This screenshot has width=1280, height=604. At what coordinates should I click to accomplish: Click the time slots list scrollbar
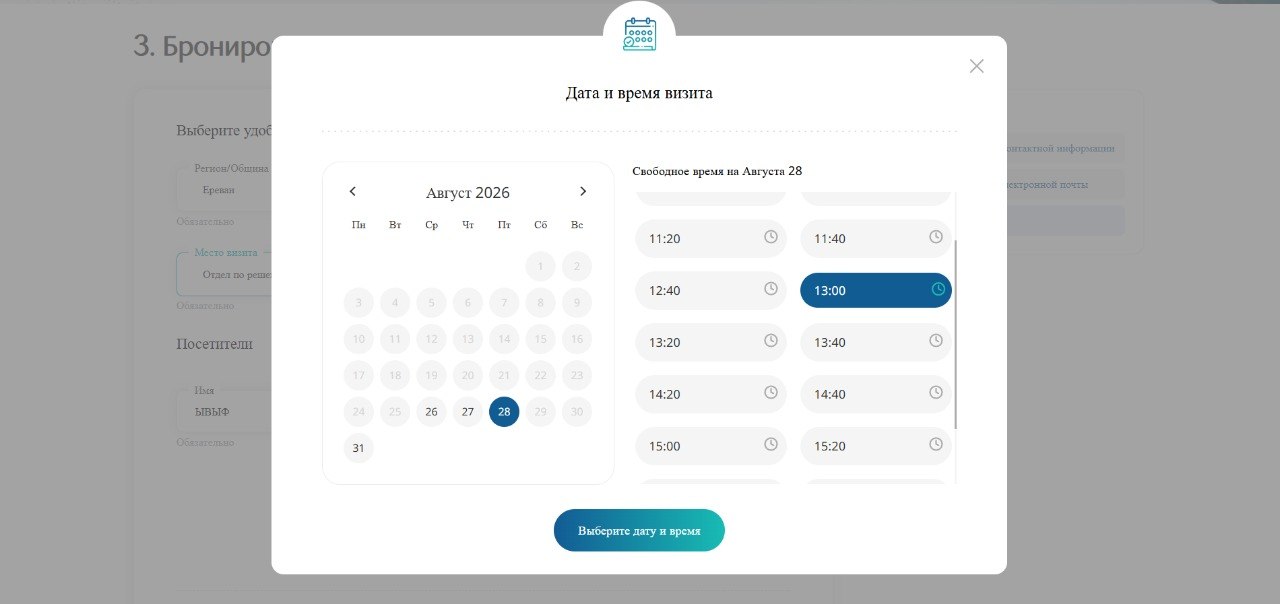[956, 334]
